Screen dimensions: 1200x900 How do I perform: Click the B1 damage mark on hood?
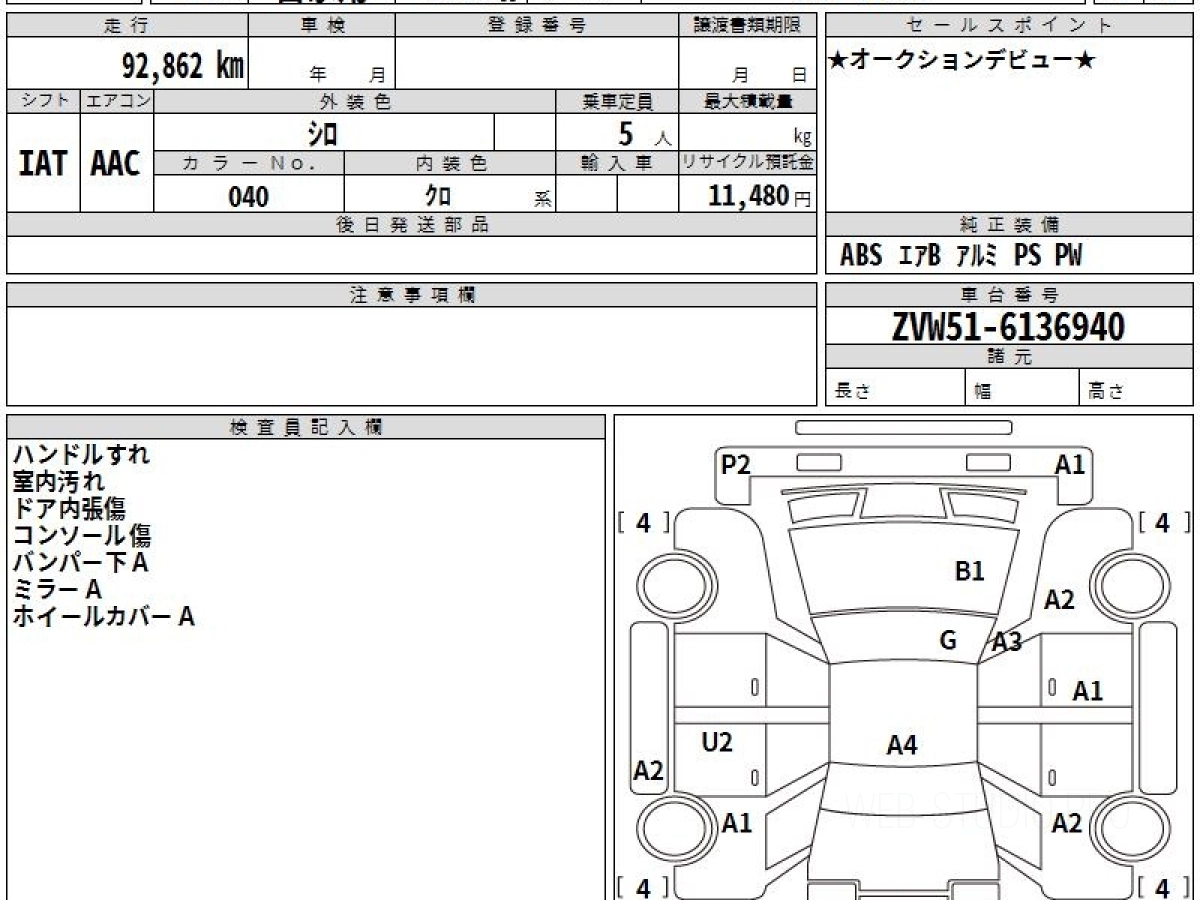point(970,571)
